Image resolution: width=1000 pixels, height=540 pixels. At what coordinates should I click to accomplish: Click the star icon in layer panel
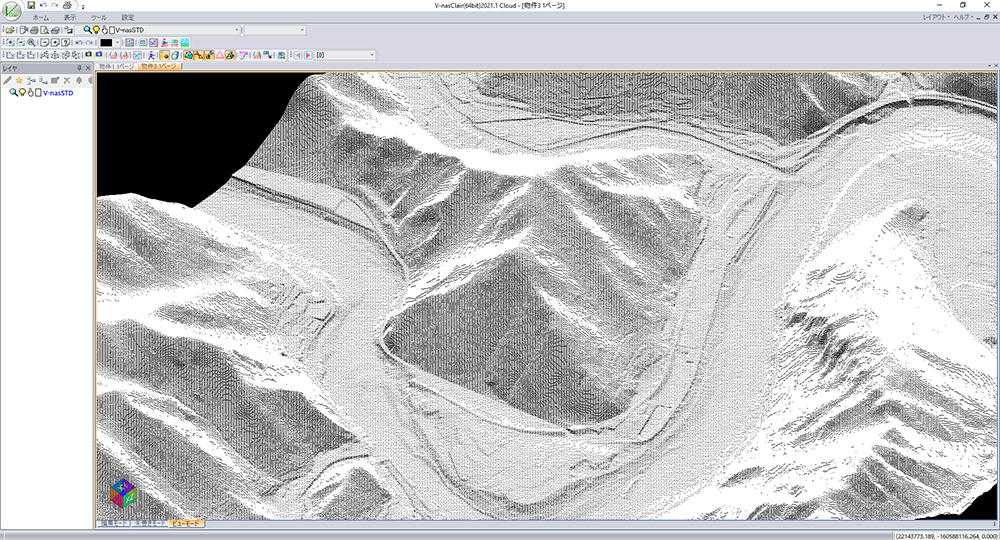[19, 80]
